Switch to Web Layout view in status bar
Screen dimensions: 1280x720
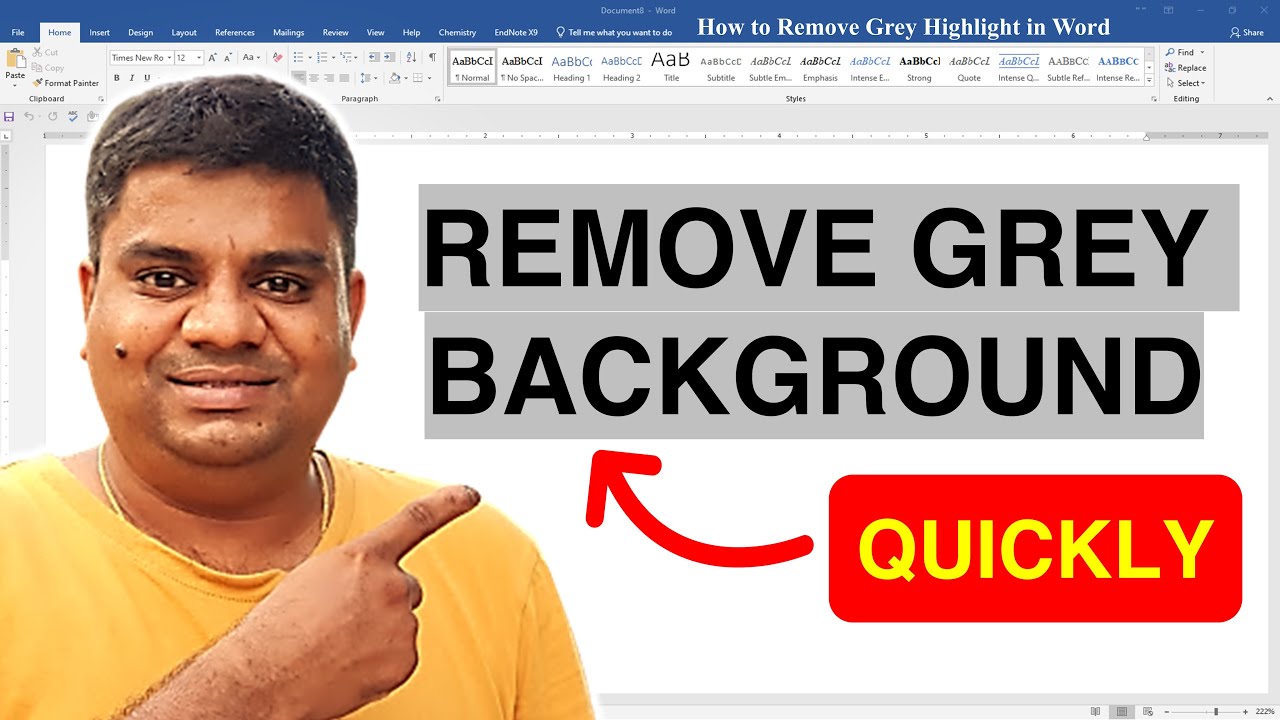(x=1149, y=711)
